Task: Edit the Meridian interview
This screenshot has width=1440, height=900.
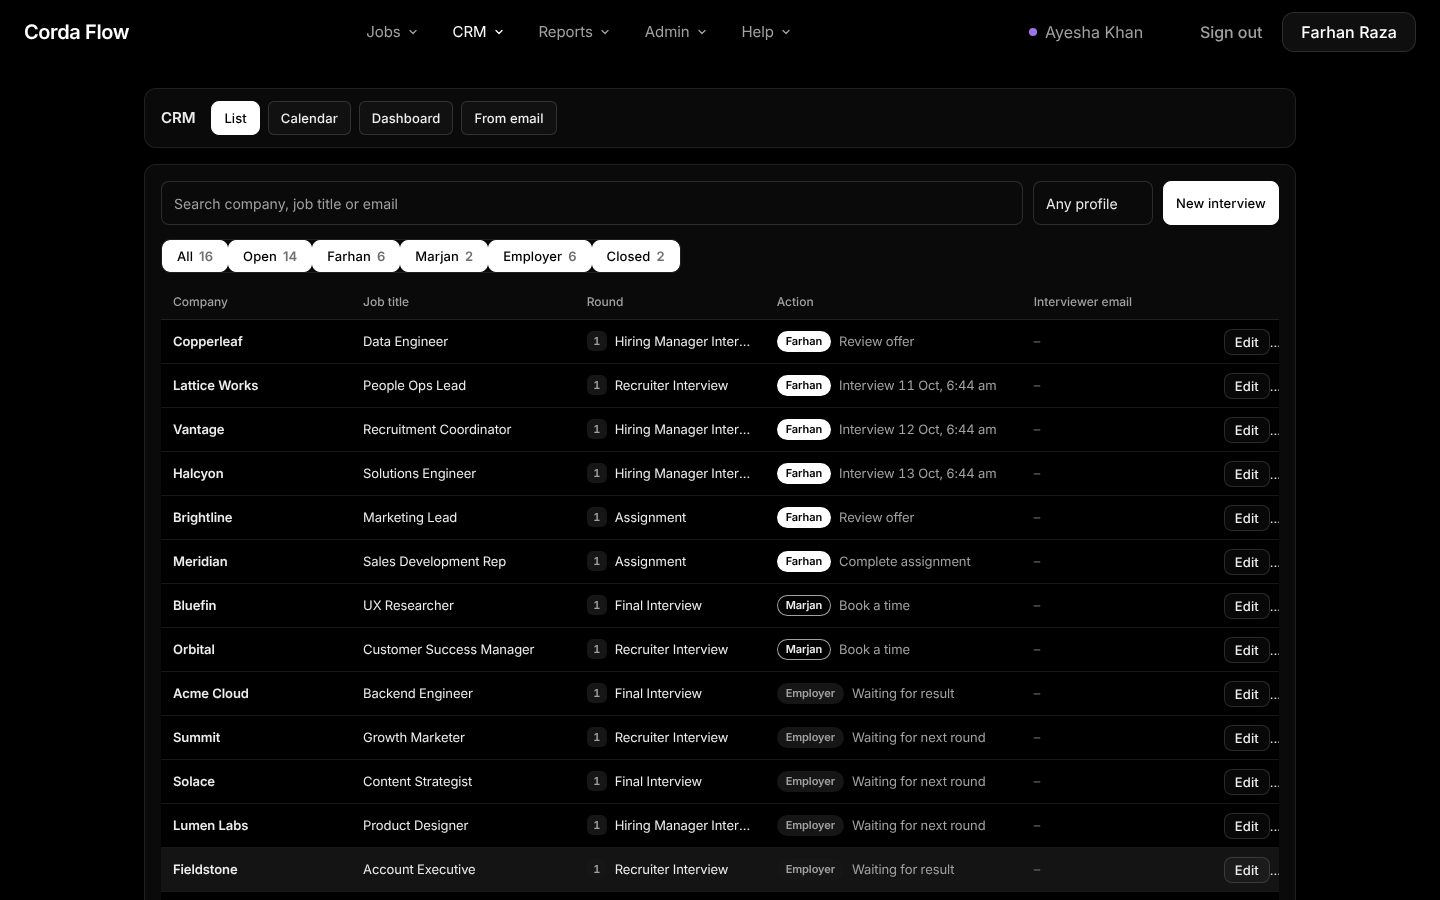Action: pos(1246,562)
